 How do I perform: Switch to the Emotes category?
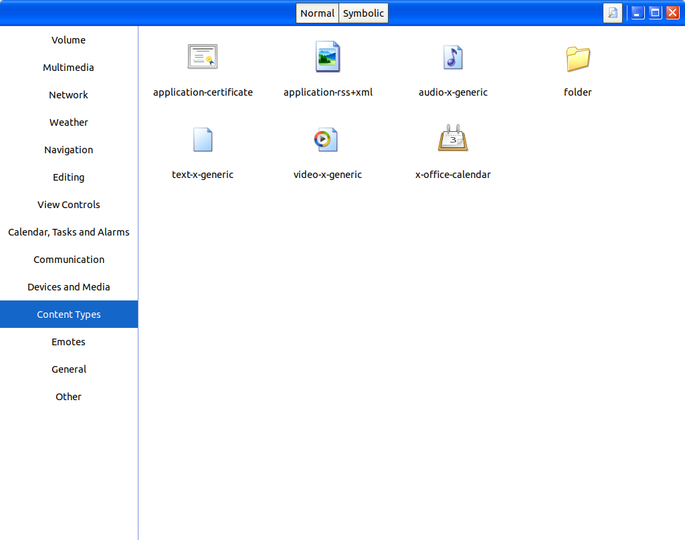[69, 342]
